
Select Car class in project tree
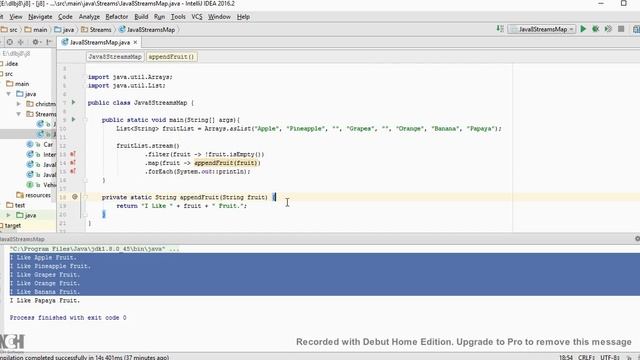[40, 144]
